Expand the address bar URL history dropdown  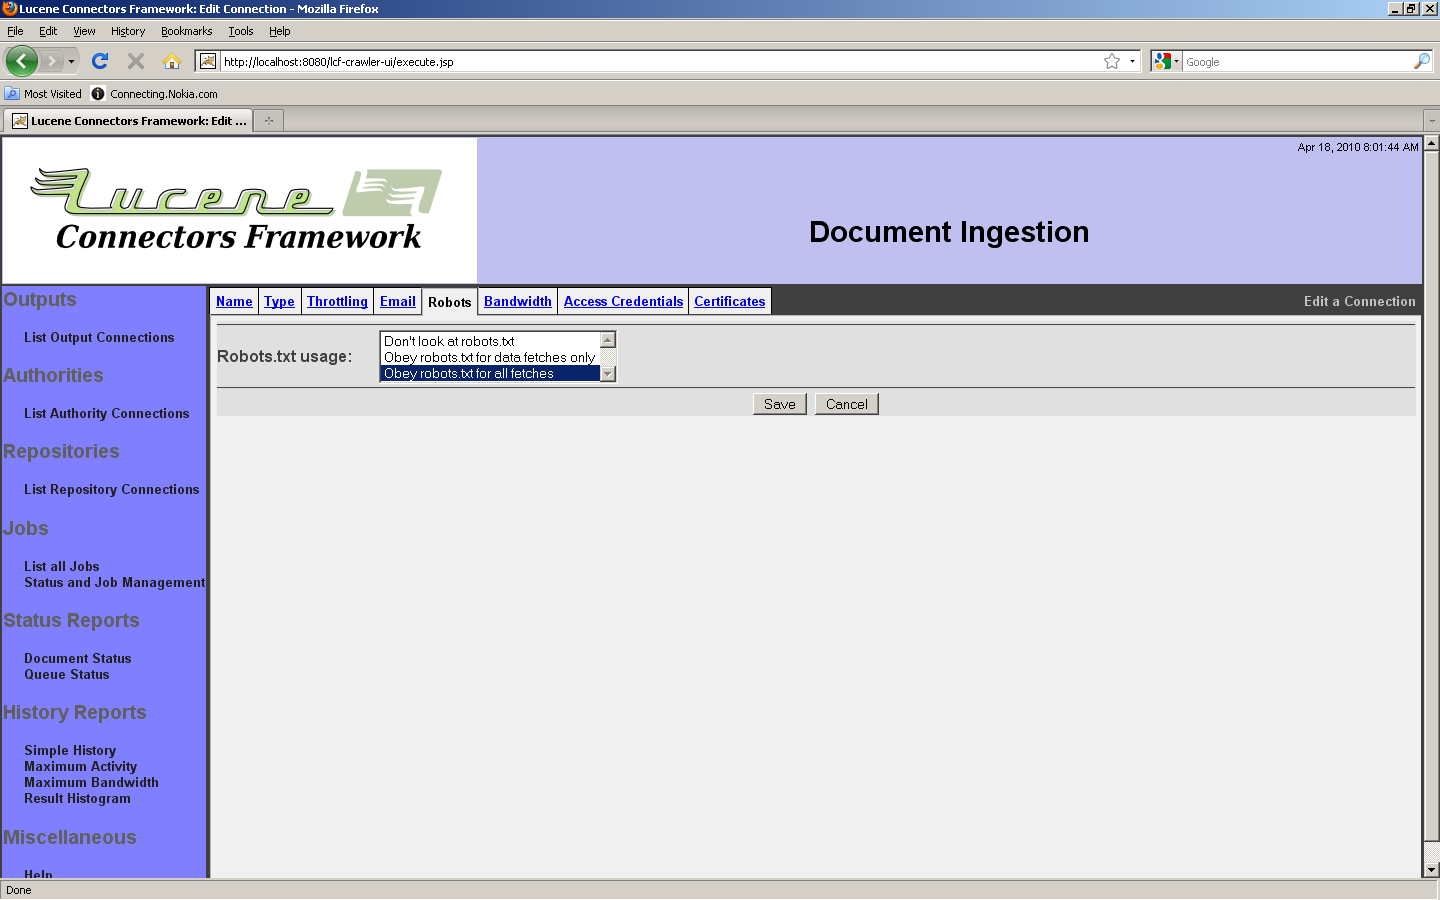1132,61
